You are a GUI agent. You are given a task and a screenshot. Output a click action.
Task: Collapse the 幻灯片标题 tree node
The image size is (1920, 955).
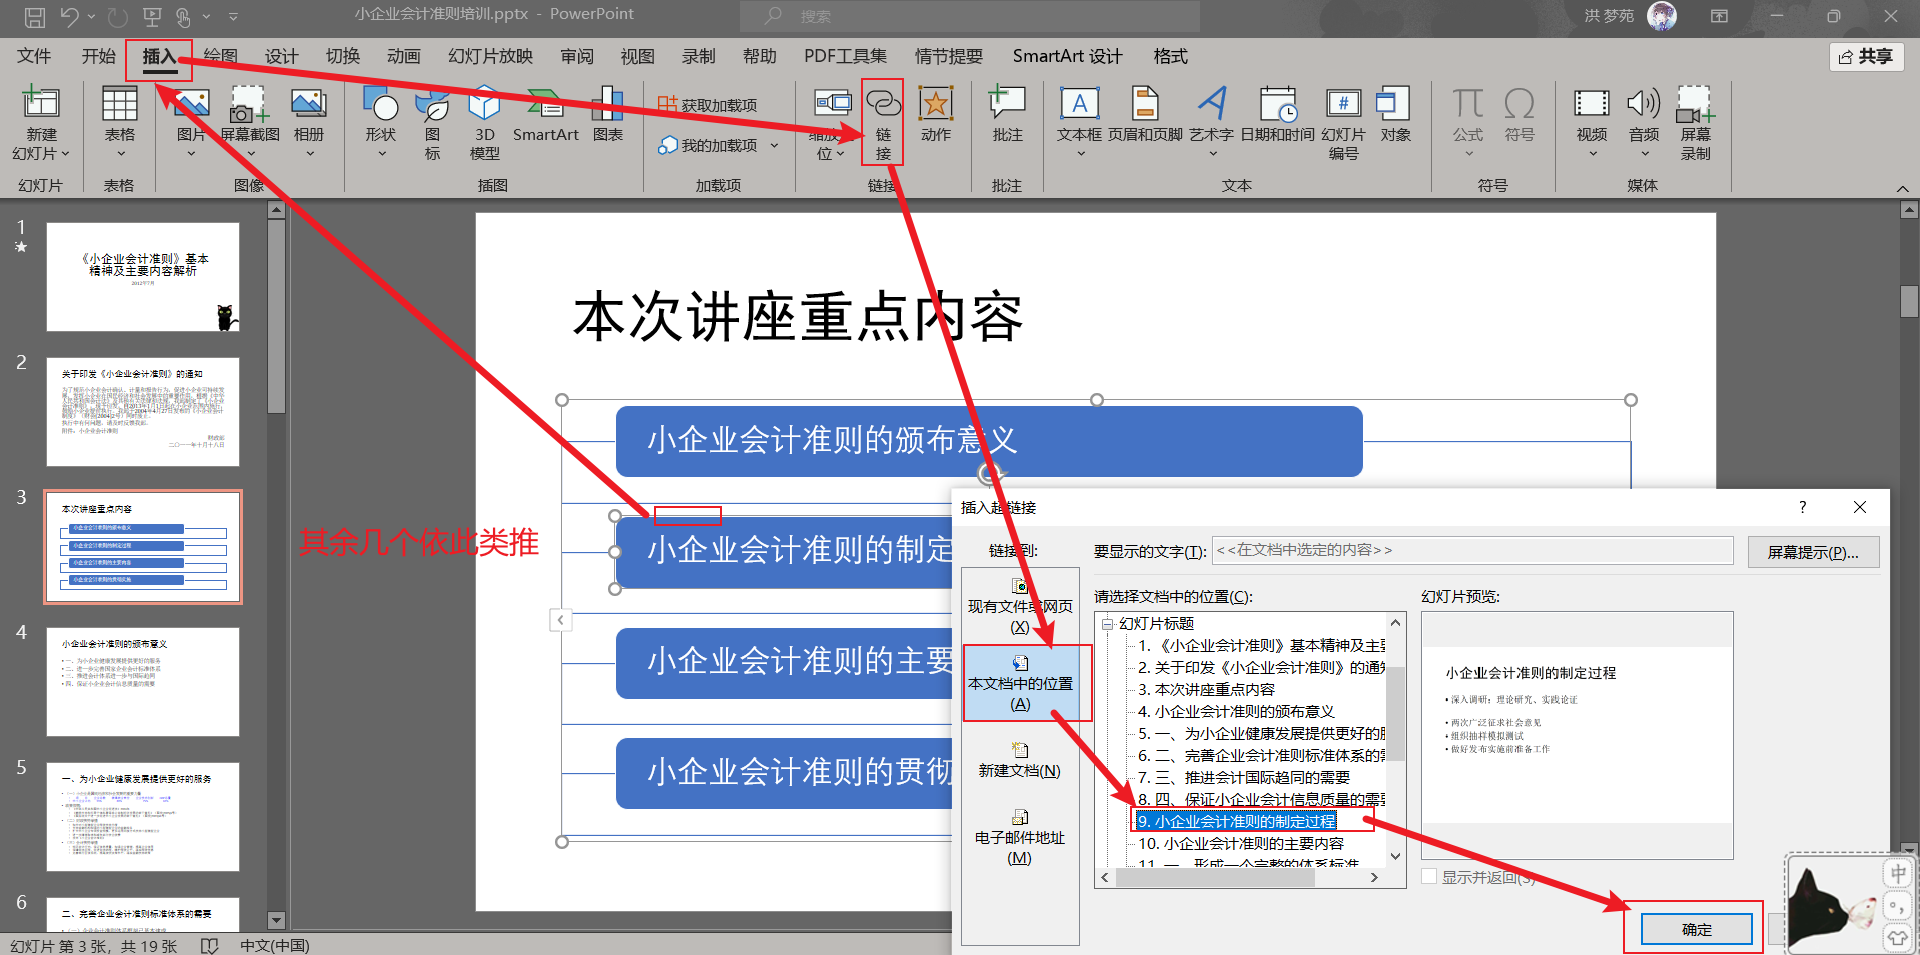click(x=1108, y=624)
